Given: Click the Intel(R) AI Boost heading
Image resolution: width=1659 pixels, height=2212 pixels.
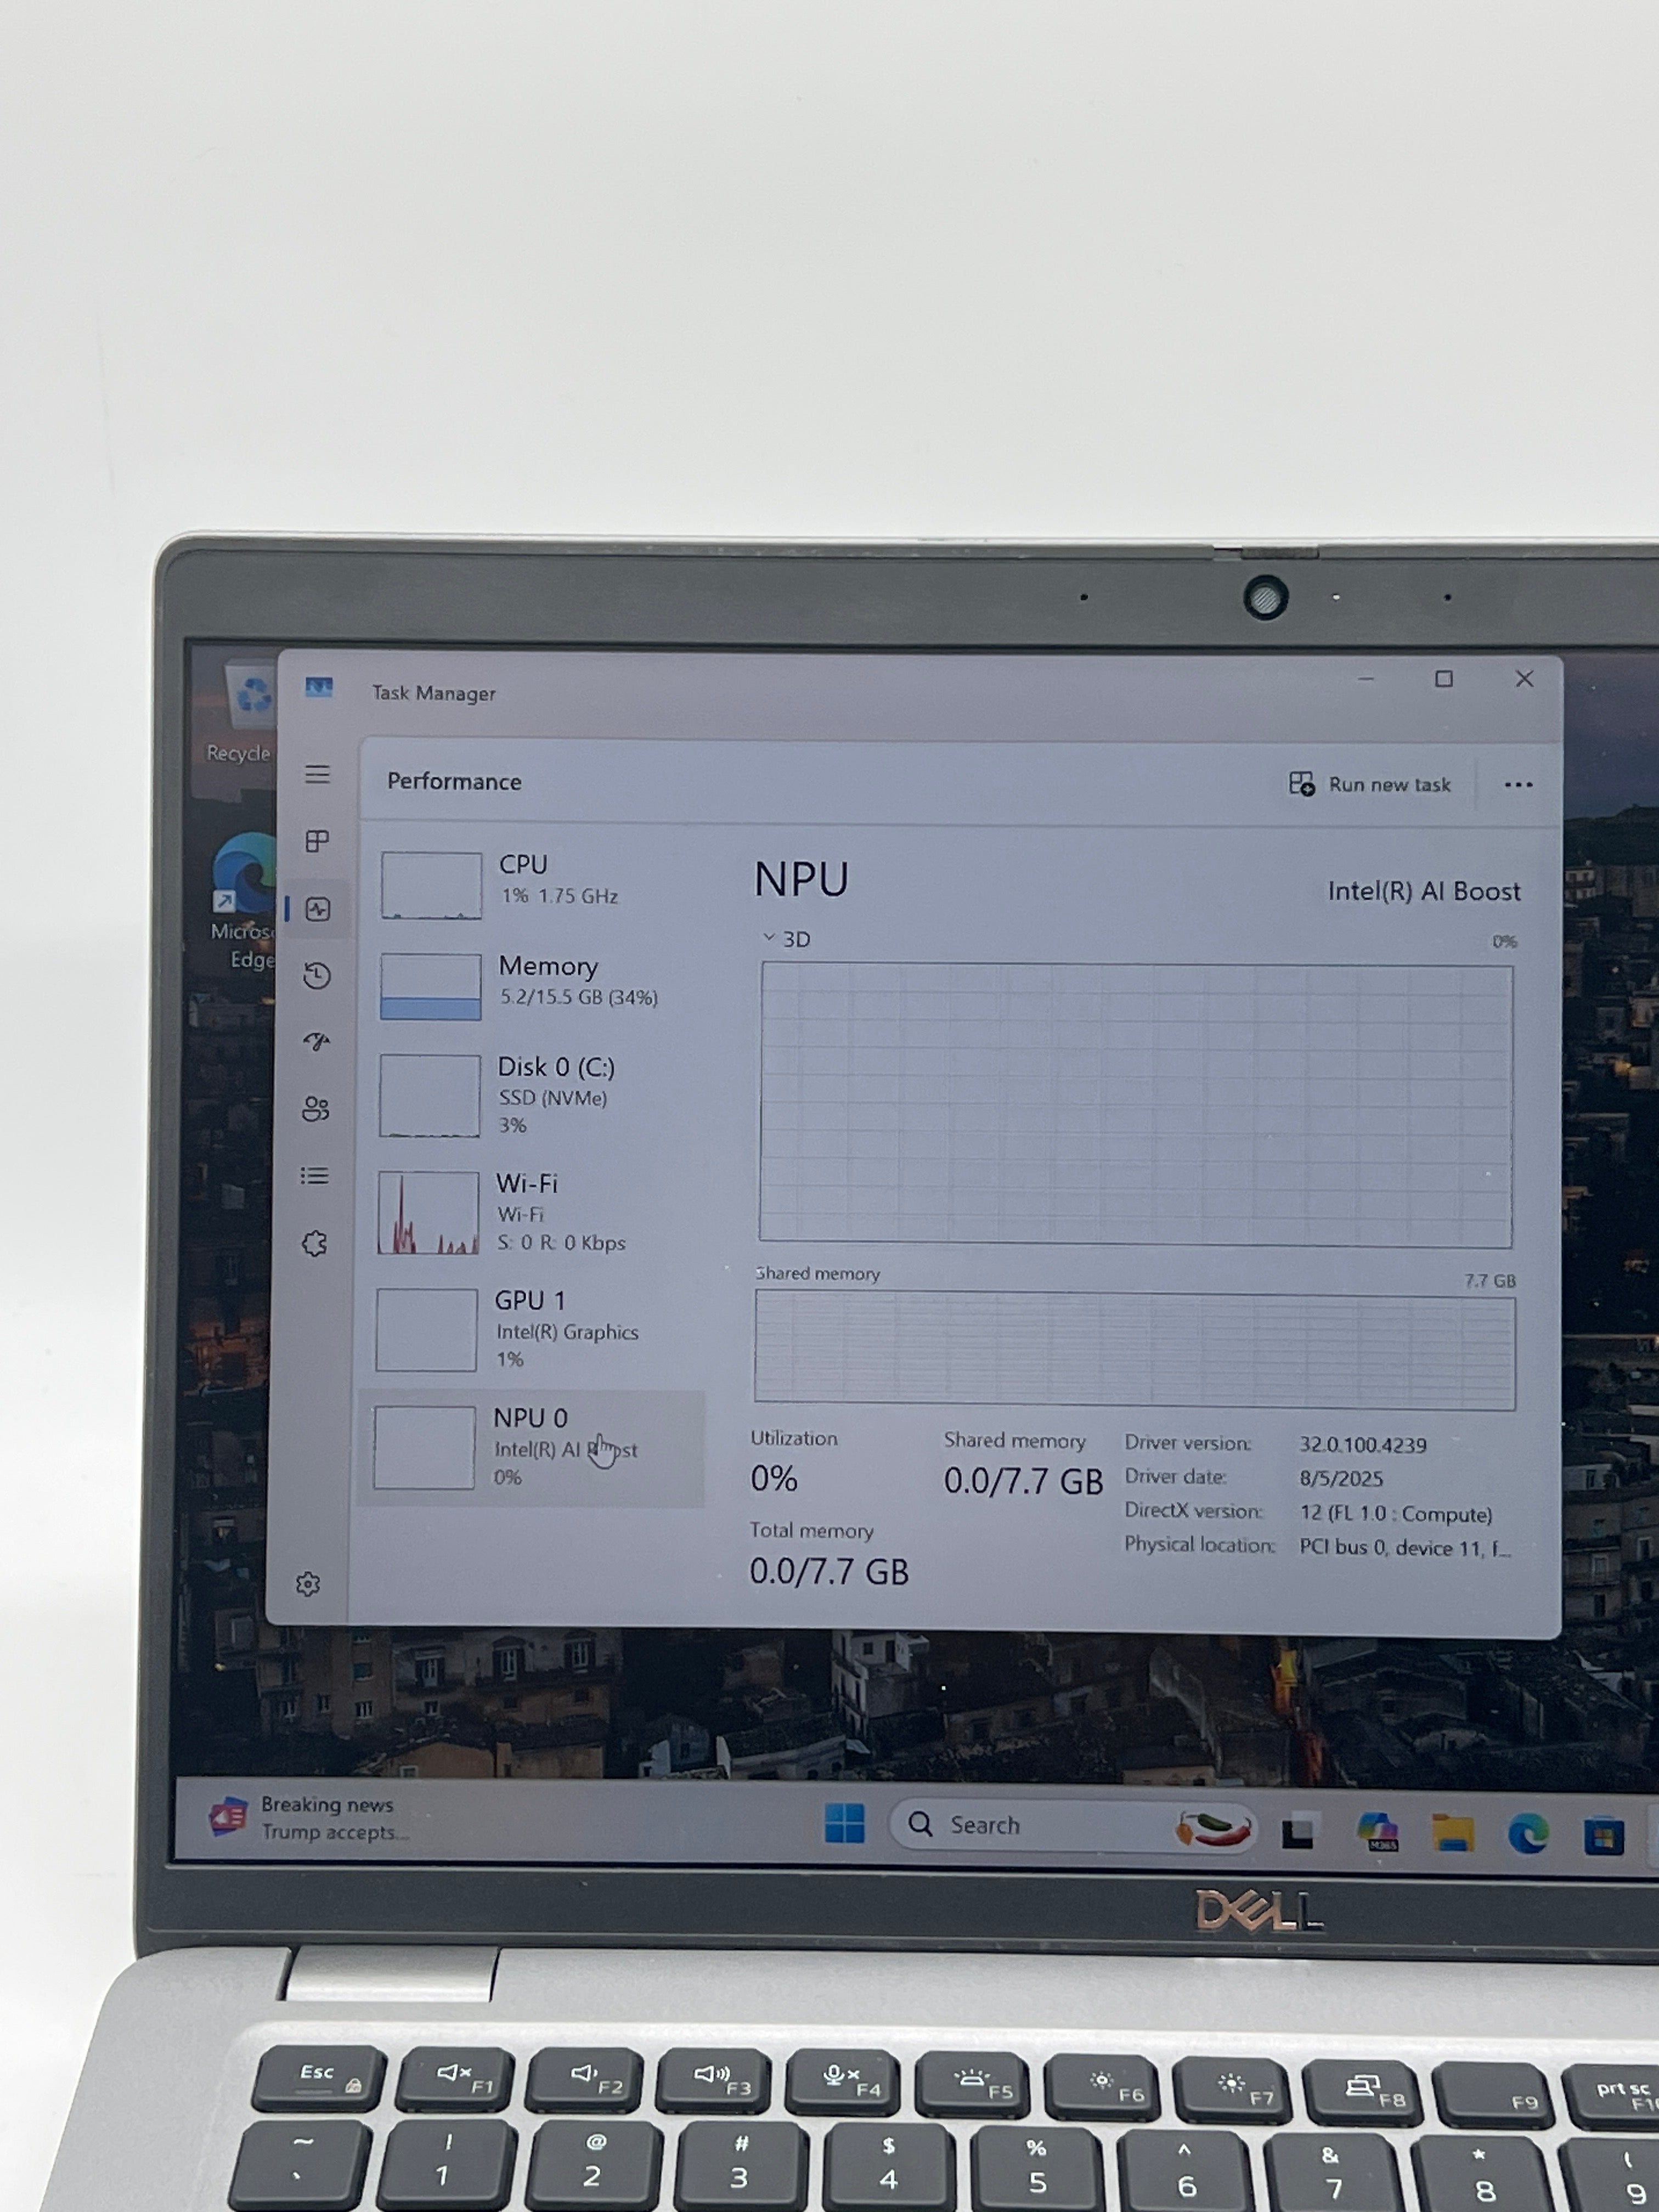Looking at the screenshot, I should point(1424,891).
